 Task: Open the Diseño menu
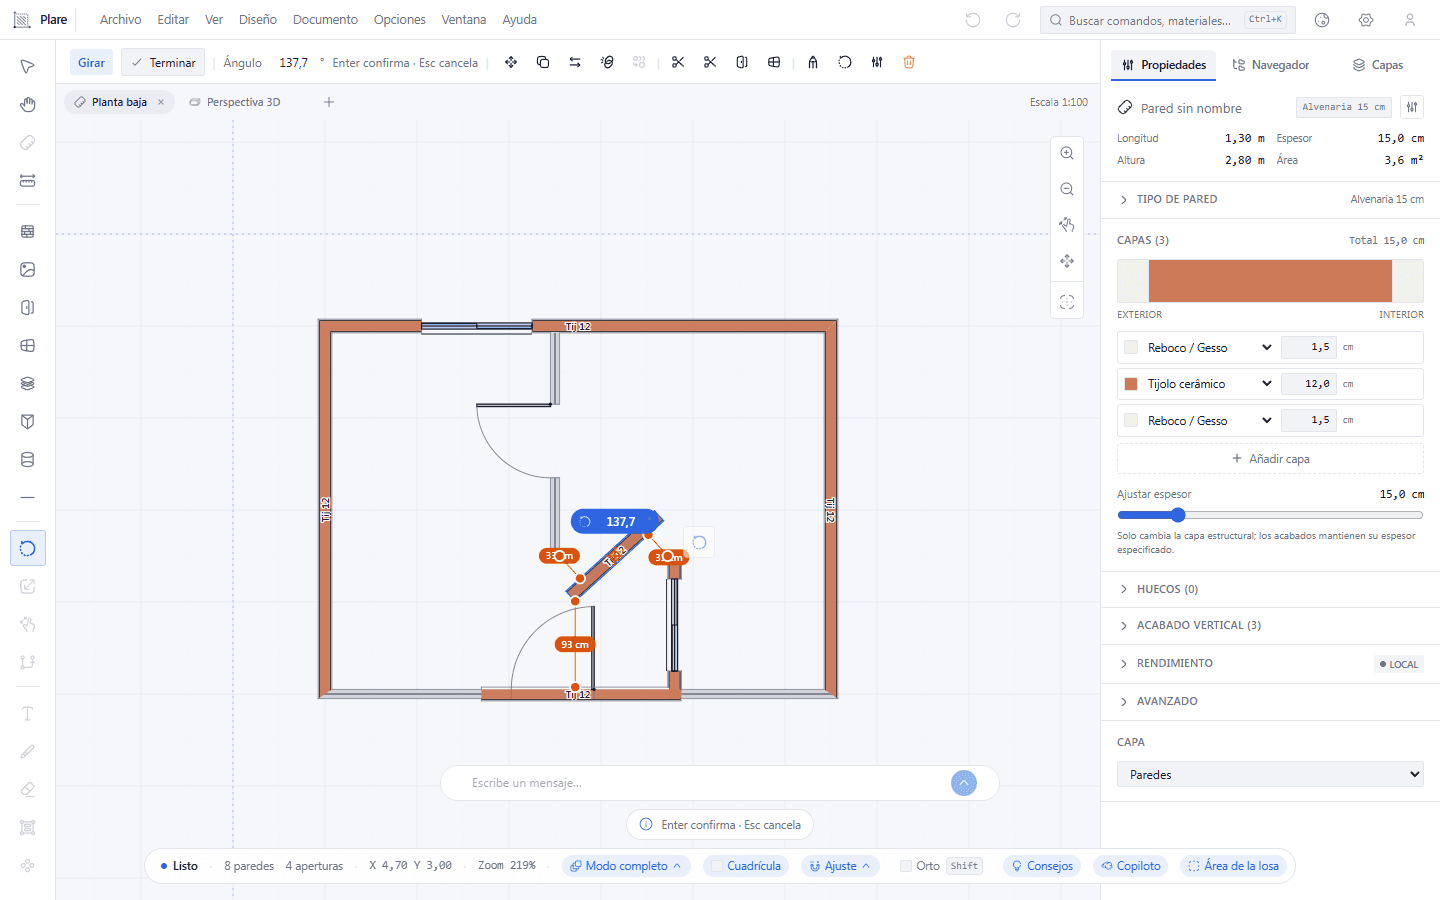coord(258,20)
